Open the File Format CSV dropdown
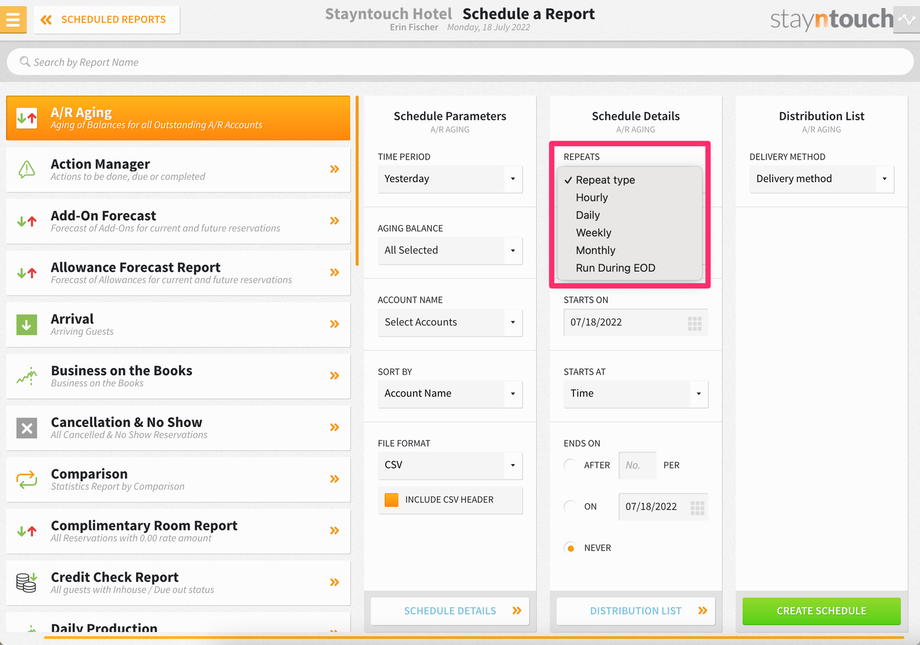 coord(450,465)
